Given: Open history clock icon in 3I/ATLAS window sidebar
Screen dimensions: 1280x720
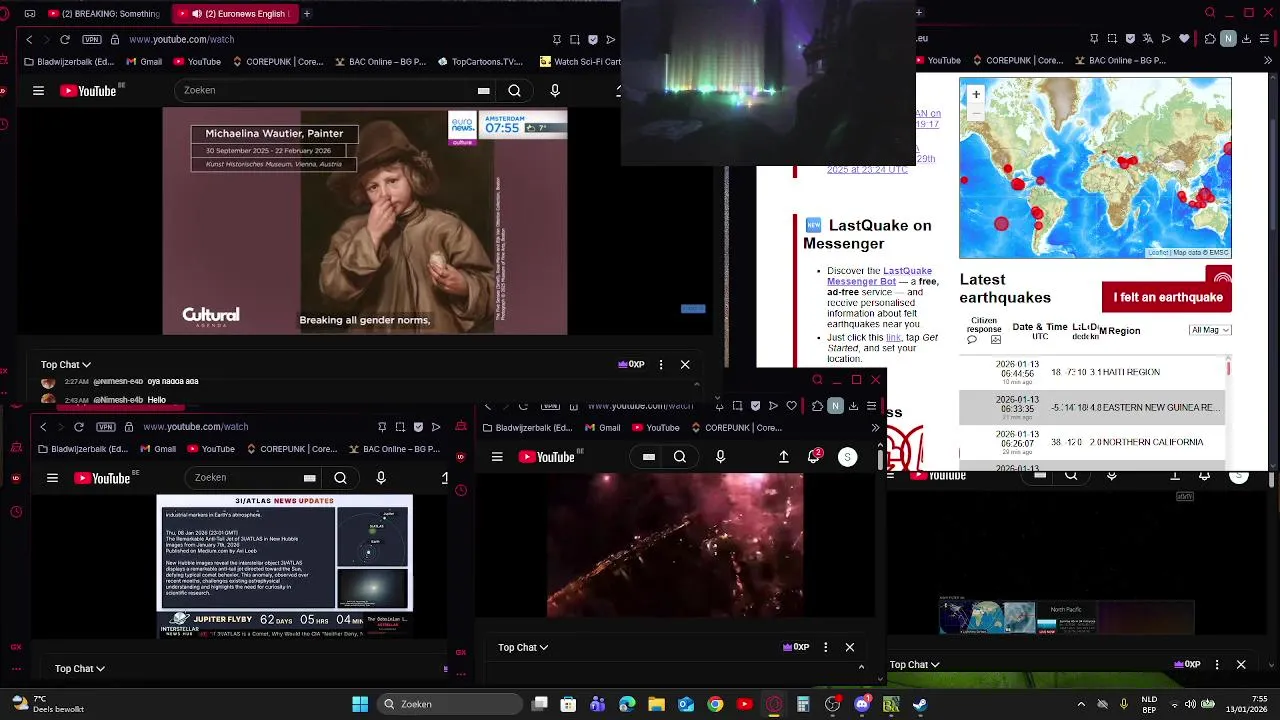Looking at the screenshot, I should pyautogui.click(x=16, y=512).
